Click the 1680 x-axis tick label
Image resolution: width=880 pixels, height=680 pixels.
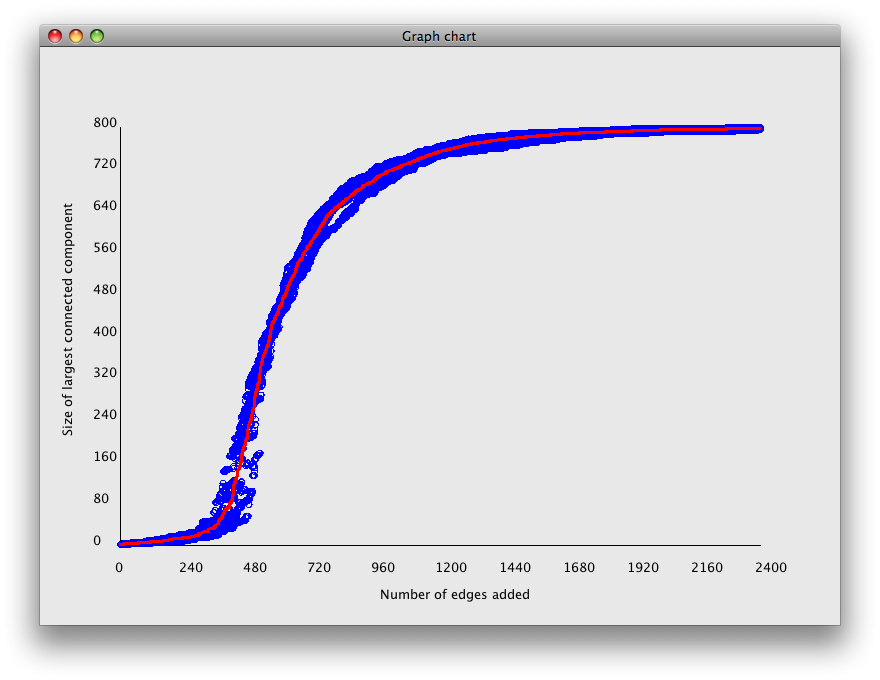pos(579,568)
